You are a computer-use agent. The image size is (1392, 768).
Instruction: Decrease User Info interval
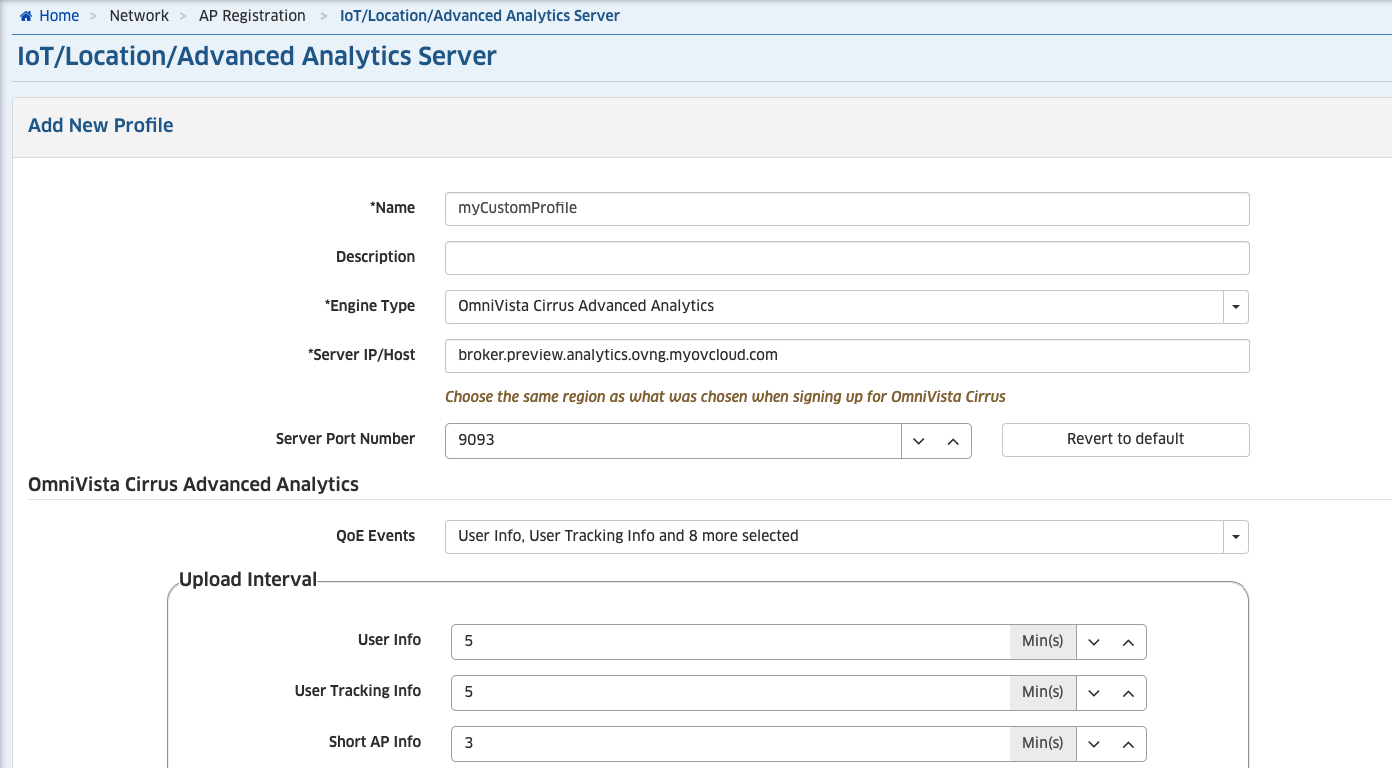pyautogui.click(x=1094, y=642)
